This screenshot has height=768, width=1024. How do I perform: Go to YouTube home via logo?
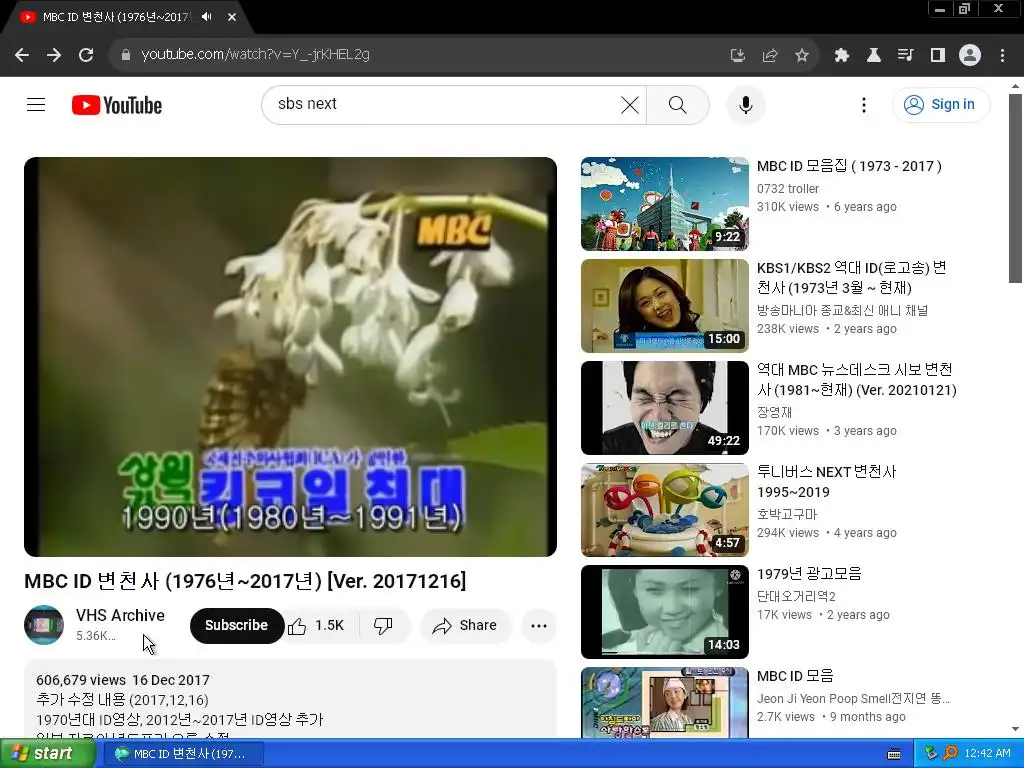[117, 105]
